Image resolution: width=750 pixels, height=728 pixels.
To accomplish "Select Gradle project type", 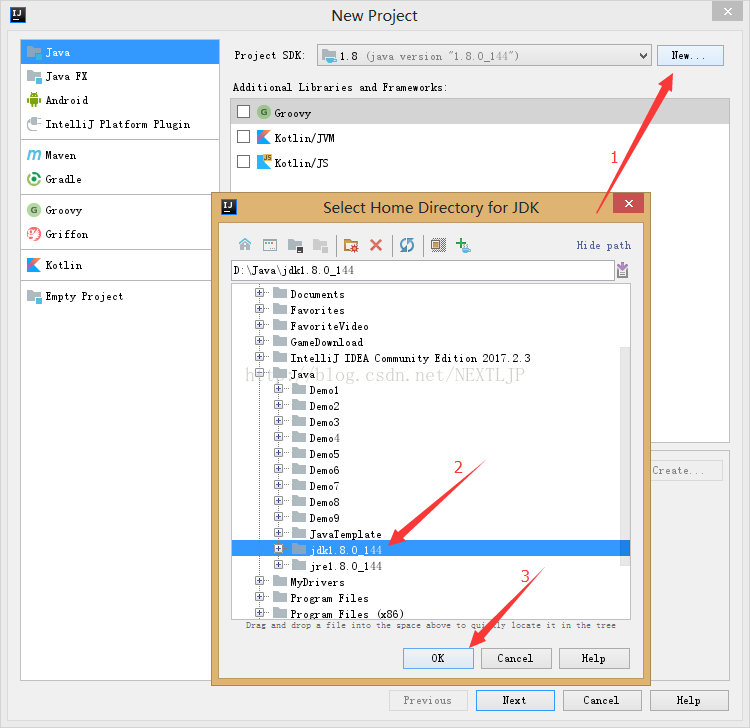I will point(120,179).
